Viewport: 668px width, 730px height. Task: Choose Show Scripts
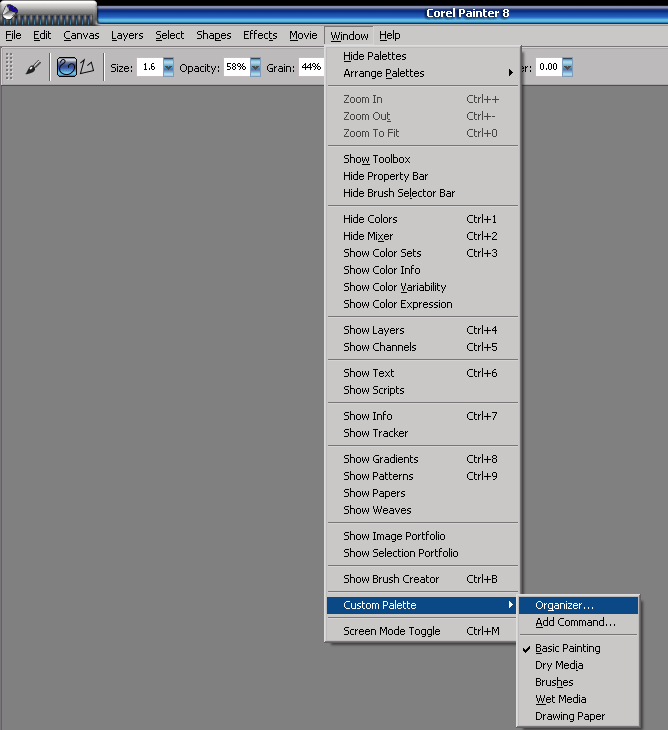point(423,390)
